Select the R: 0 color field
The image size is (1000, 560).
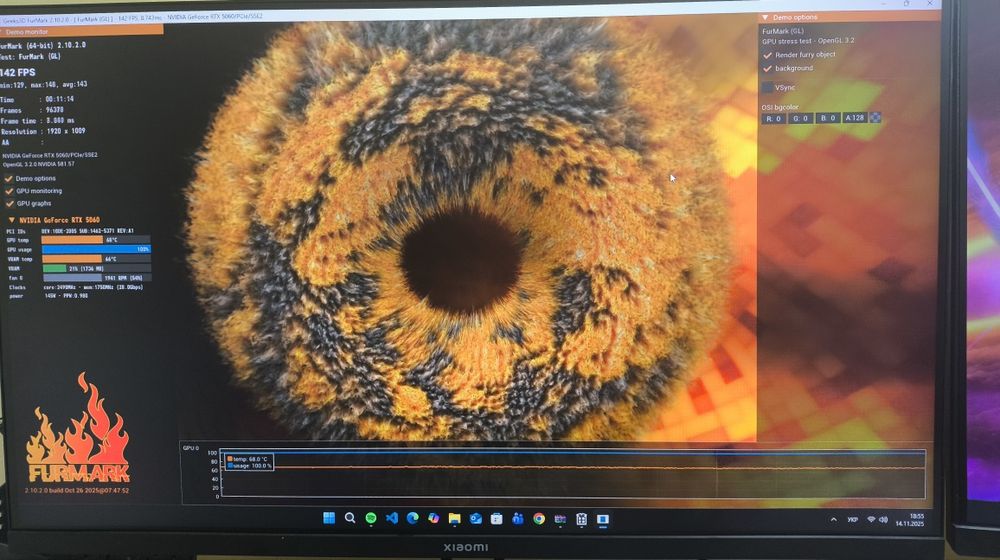[x=774, y=118]
